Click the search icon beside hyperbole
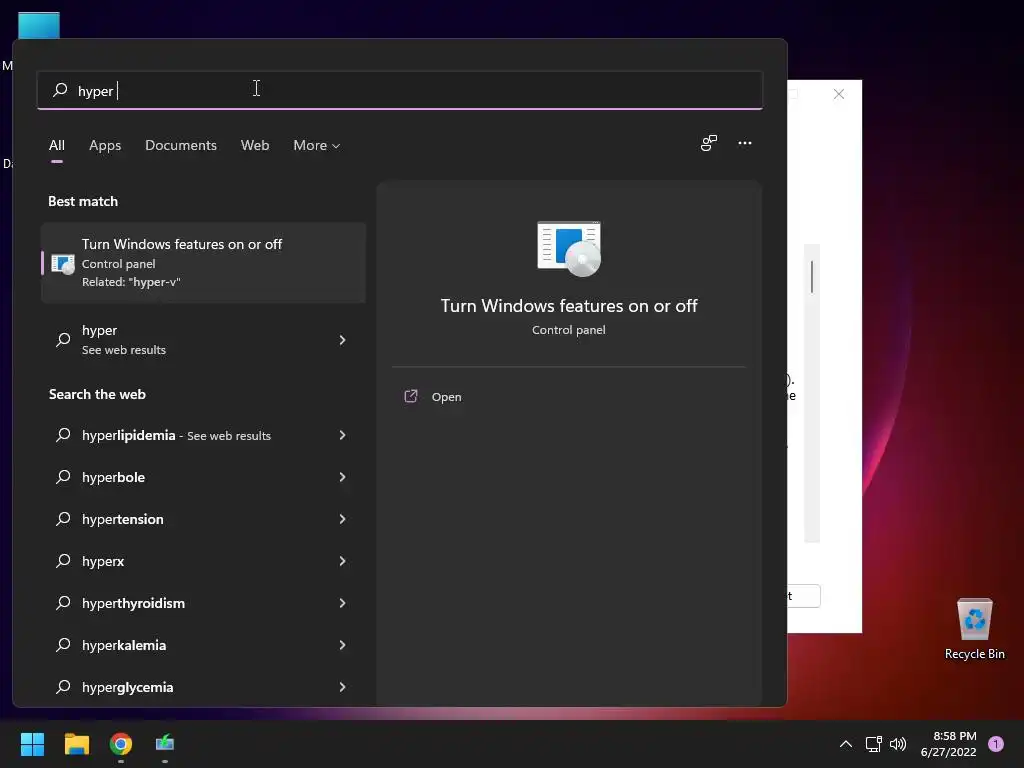 tap(63, 477)
